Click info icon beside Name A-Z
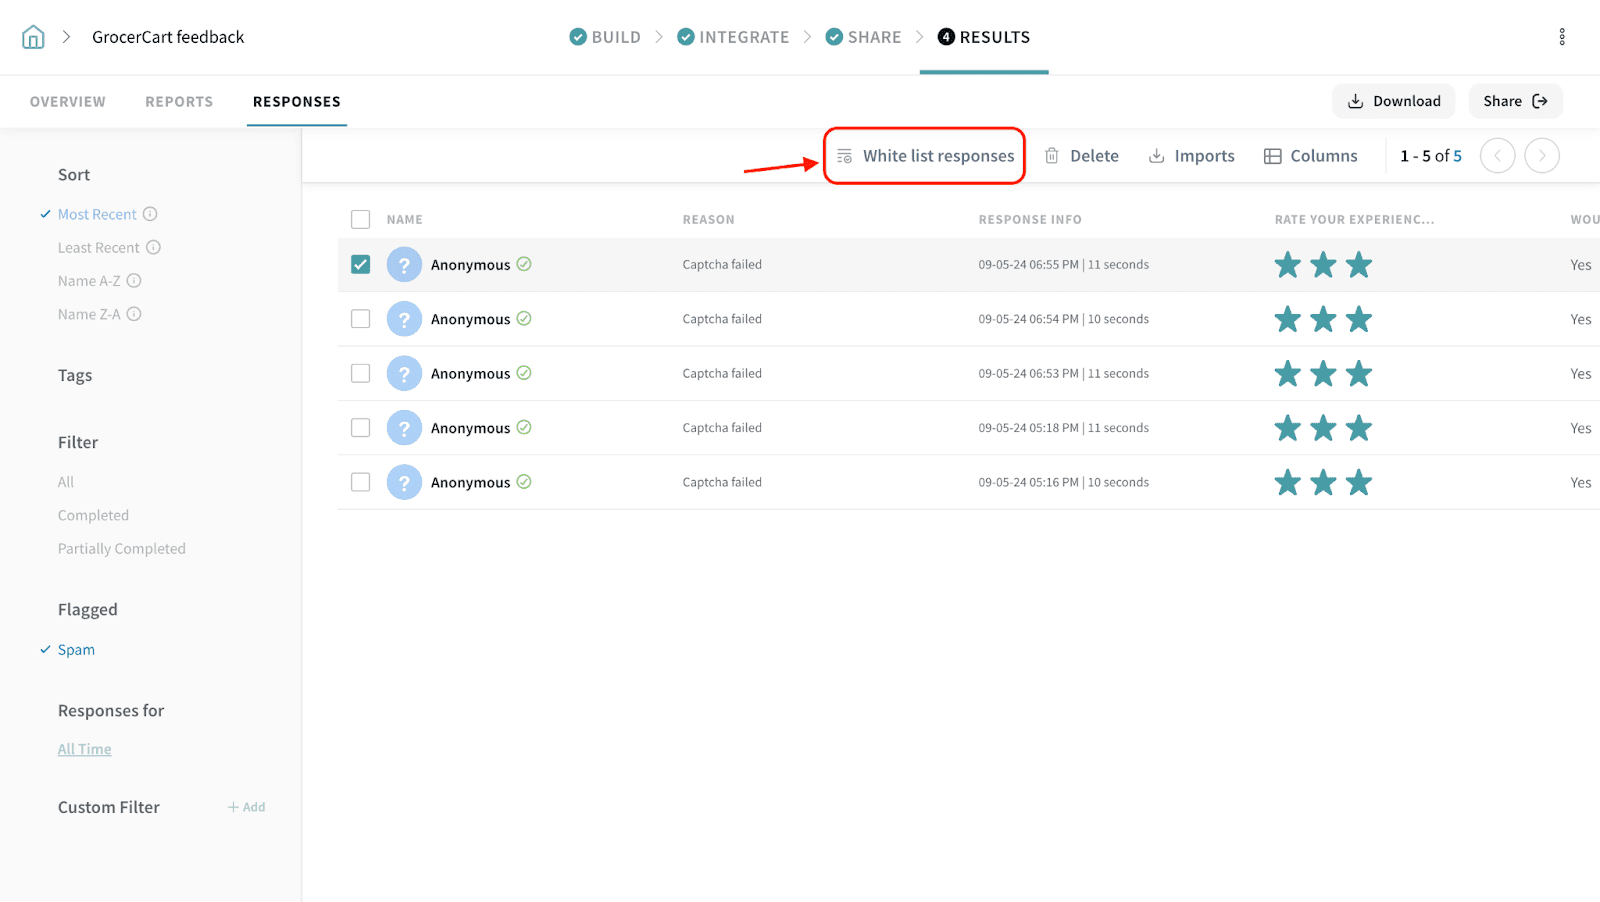This screenshot has height=902, width=1600. coord(134,281)
